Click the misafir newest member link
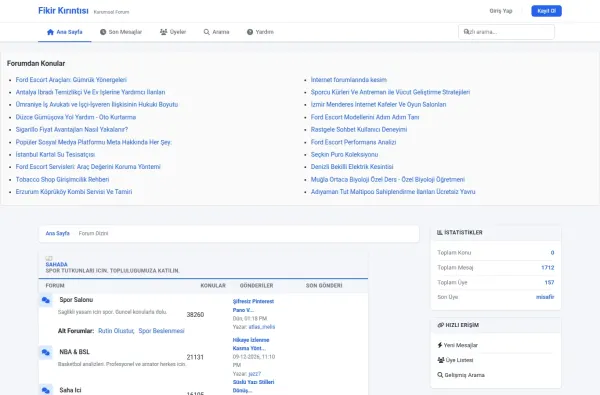The height and width of the screenshot is (395, 600). point(545,297)
